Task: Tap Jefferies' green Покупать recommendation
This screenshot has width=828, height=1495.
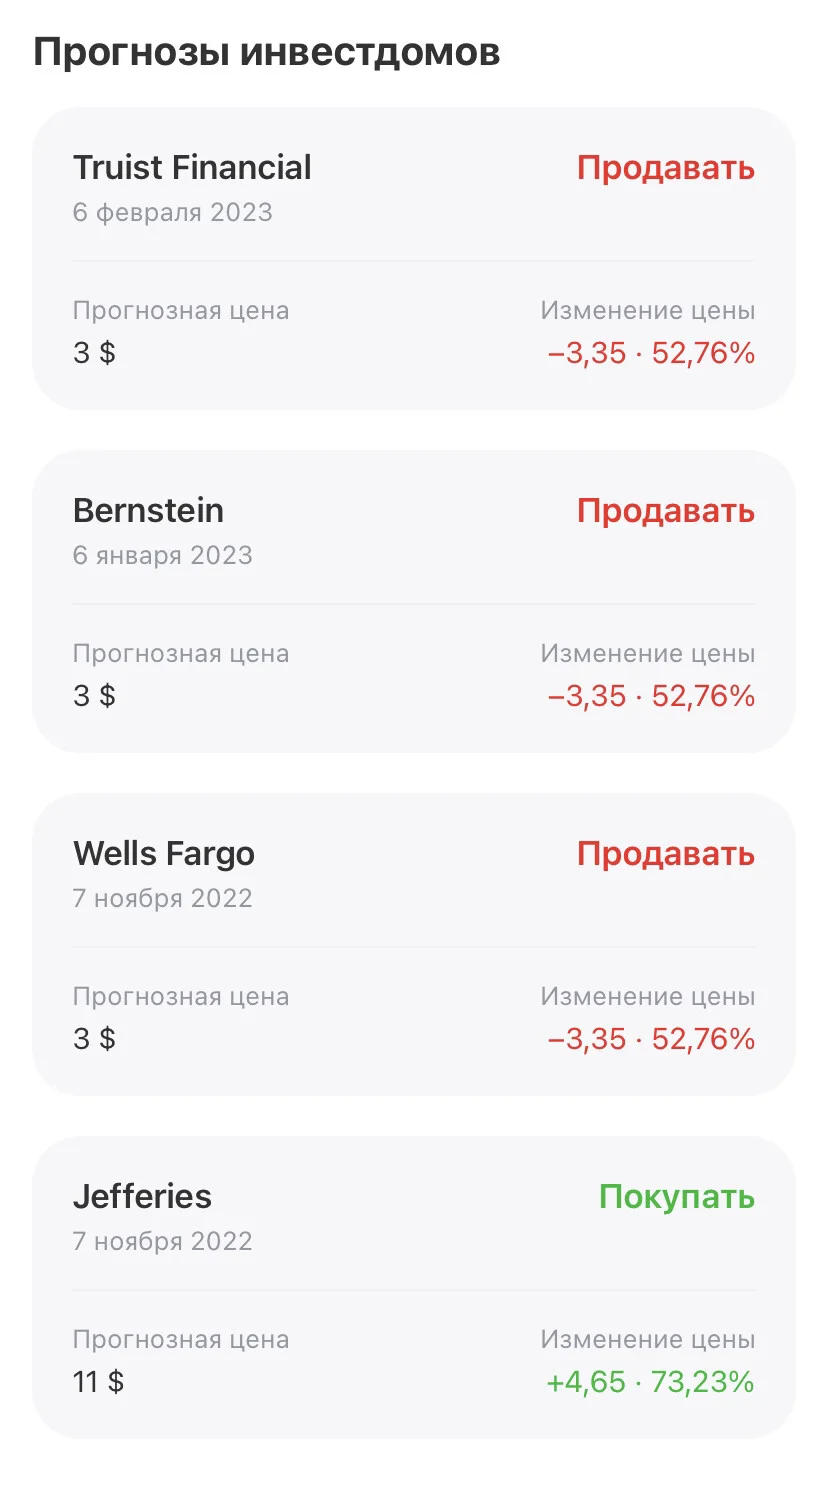Action: click(677, 1197)
